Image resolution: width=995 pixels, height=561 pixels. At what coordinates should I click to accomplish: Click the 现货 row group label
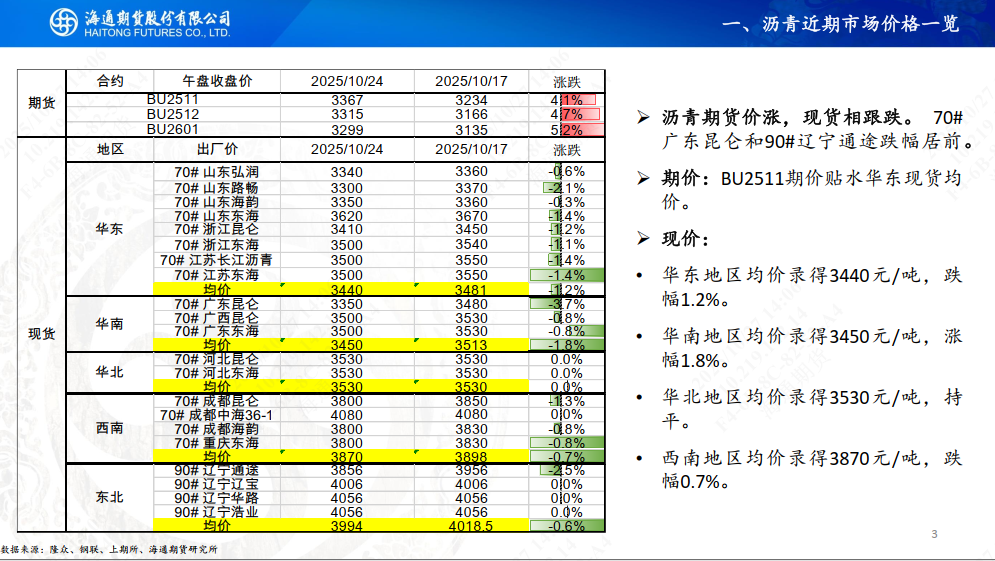point(41,334)
